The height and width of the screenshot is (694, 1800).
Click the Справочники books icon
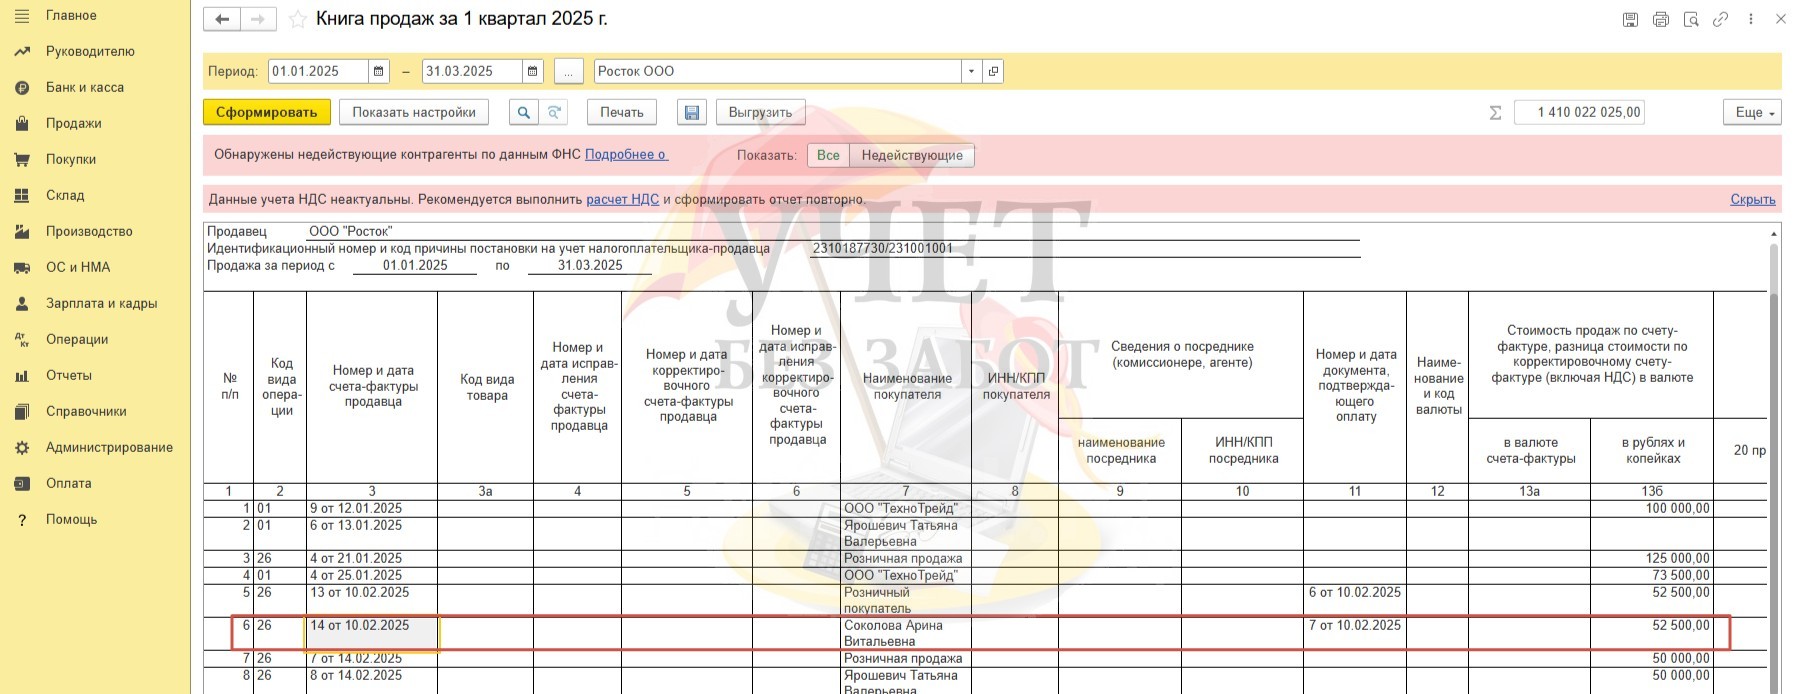coord(22,411)
